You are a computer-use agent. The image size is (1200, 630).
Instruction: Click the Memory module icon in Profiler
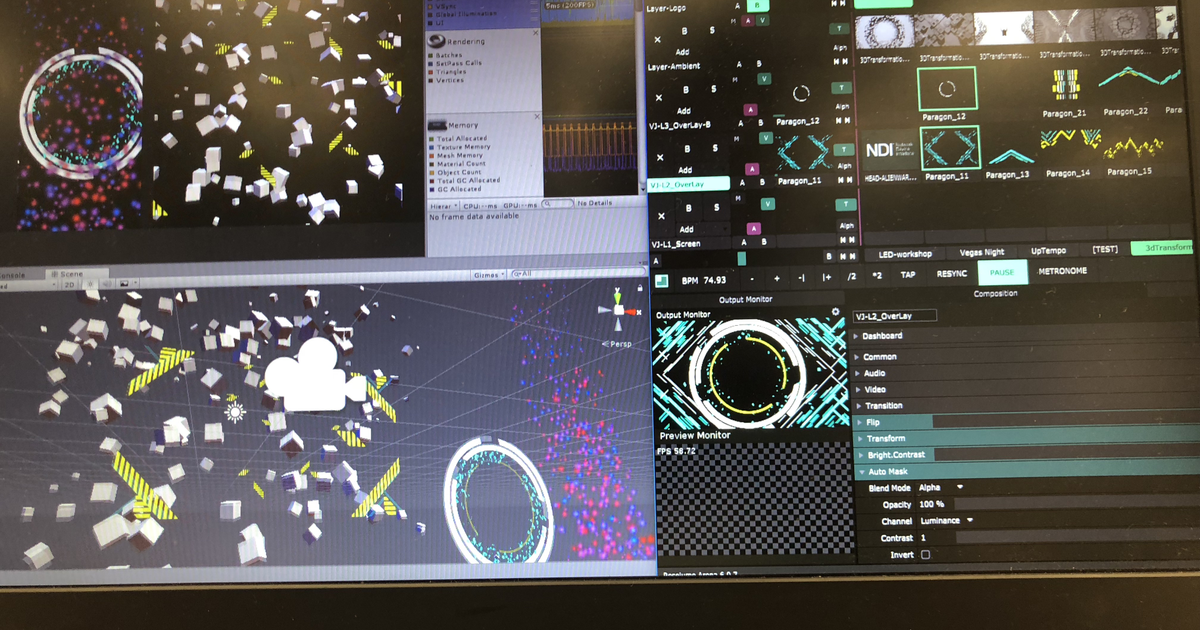(x=437, y=125)
